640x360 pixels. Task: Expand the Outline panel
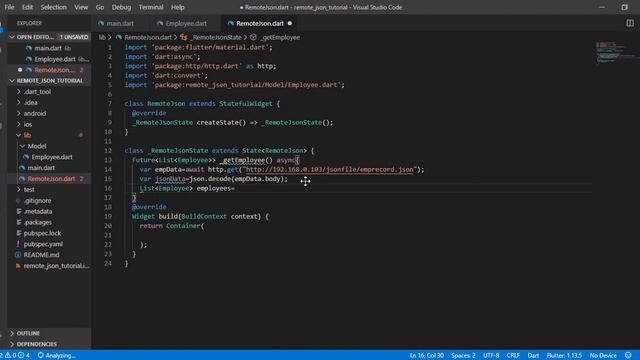(x=12, y=333)
